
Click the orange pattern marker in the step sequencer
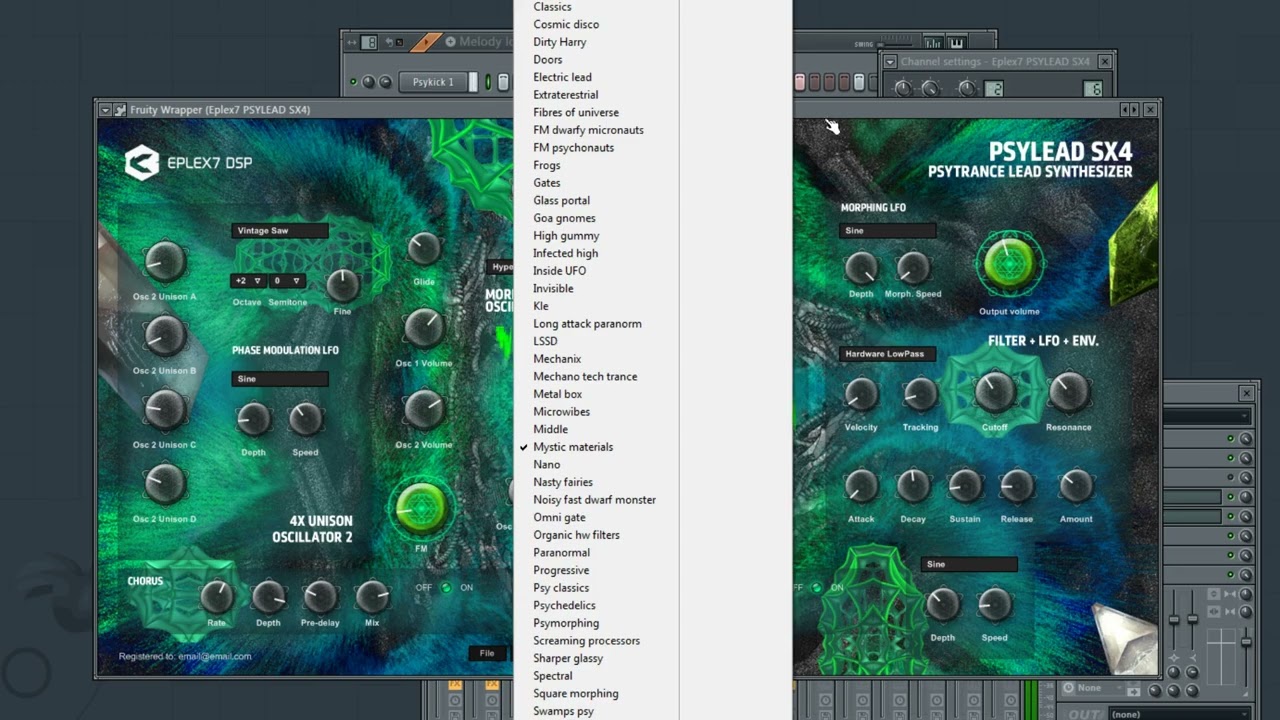tap(425, 42)
